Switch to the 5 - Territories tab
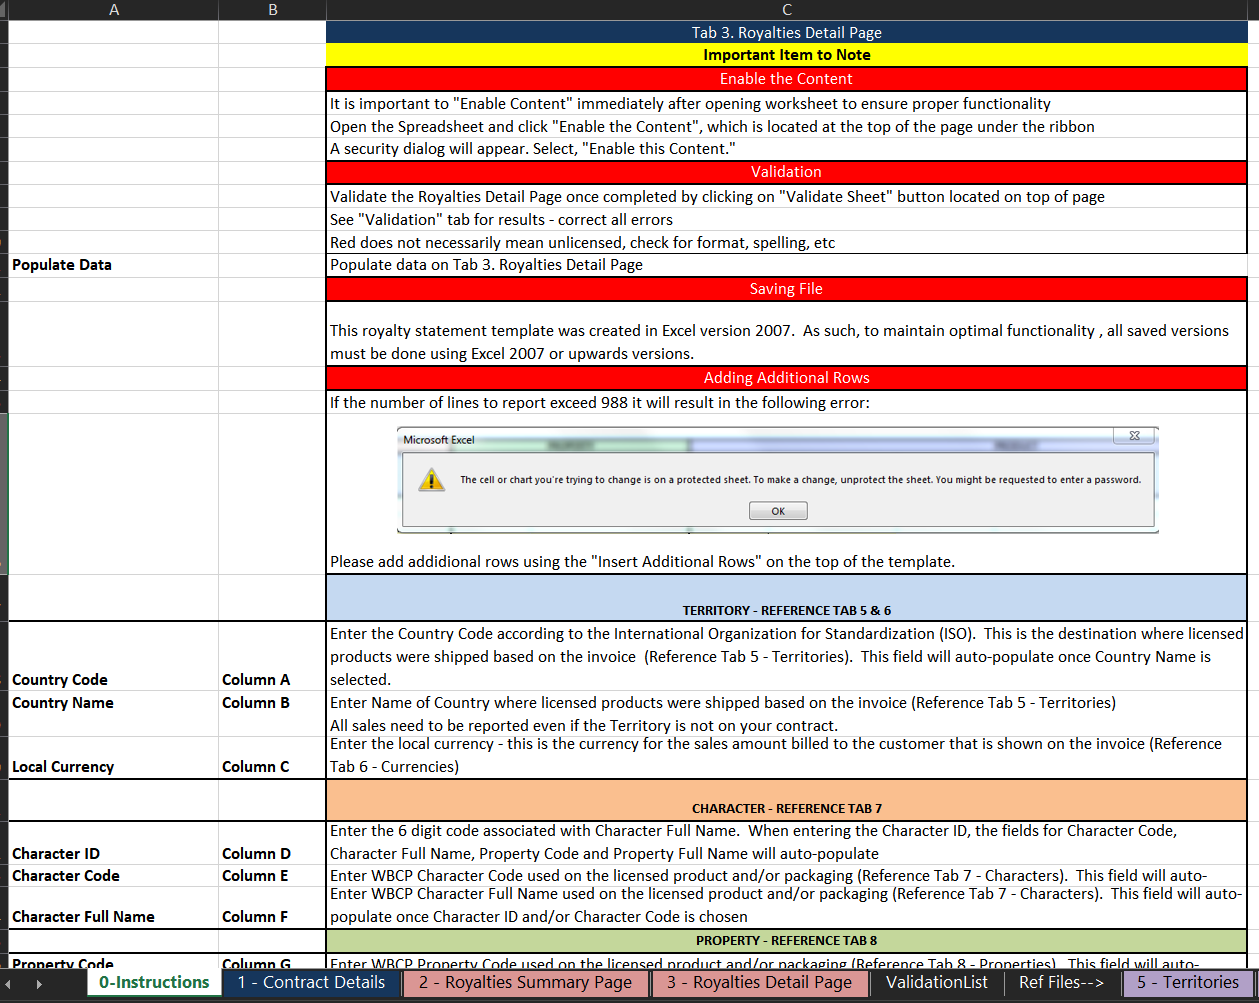The width and height of the screenshot is (1259, 1003). 1187,982
